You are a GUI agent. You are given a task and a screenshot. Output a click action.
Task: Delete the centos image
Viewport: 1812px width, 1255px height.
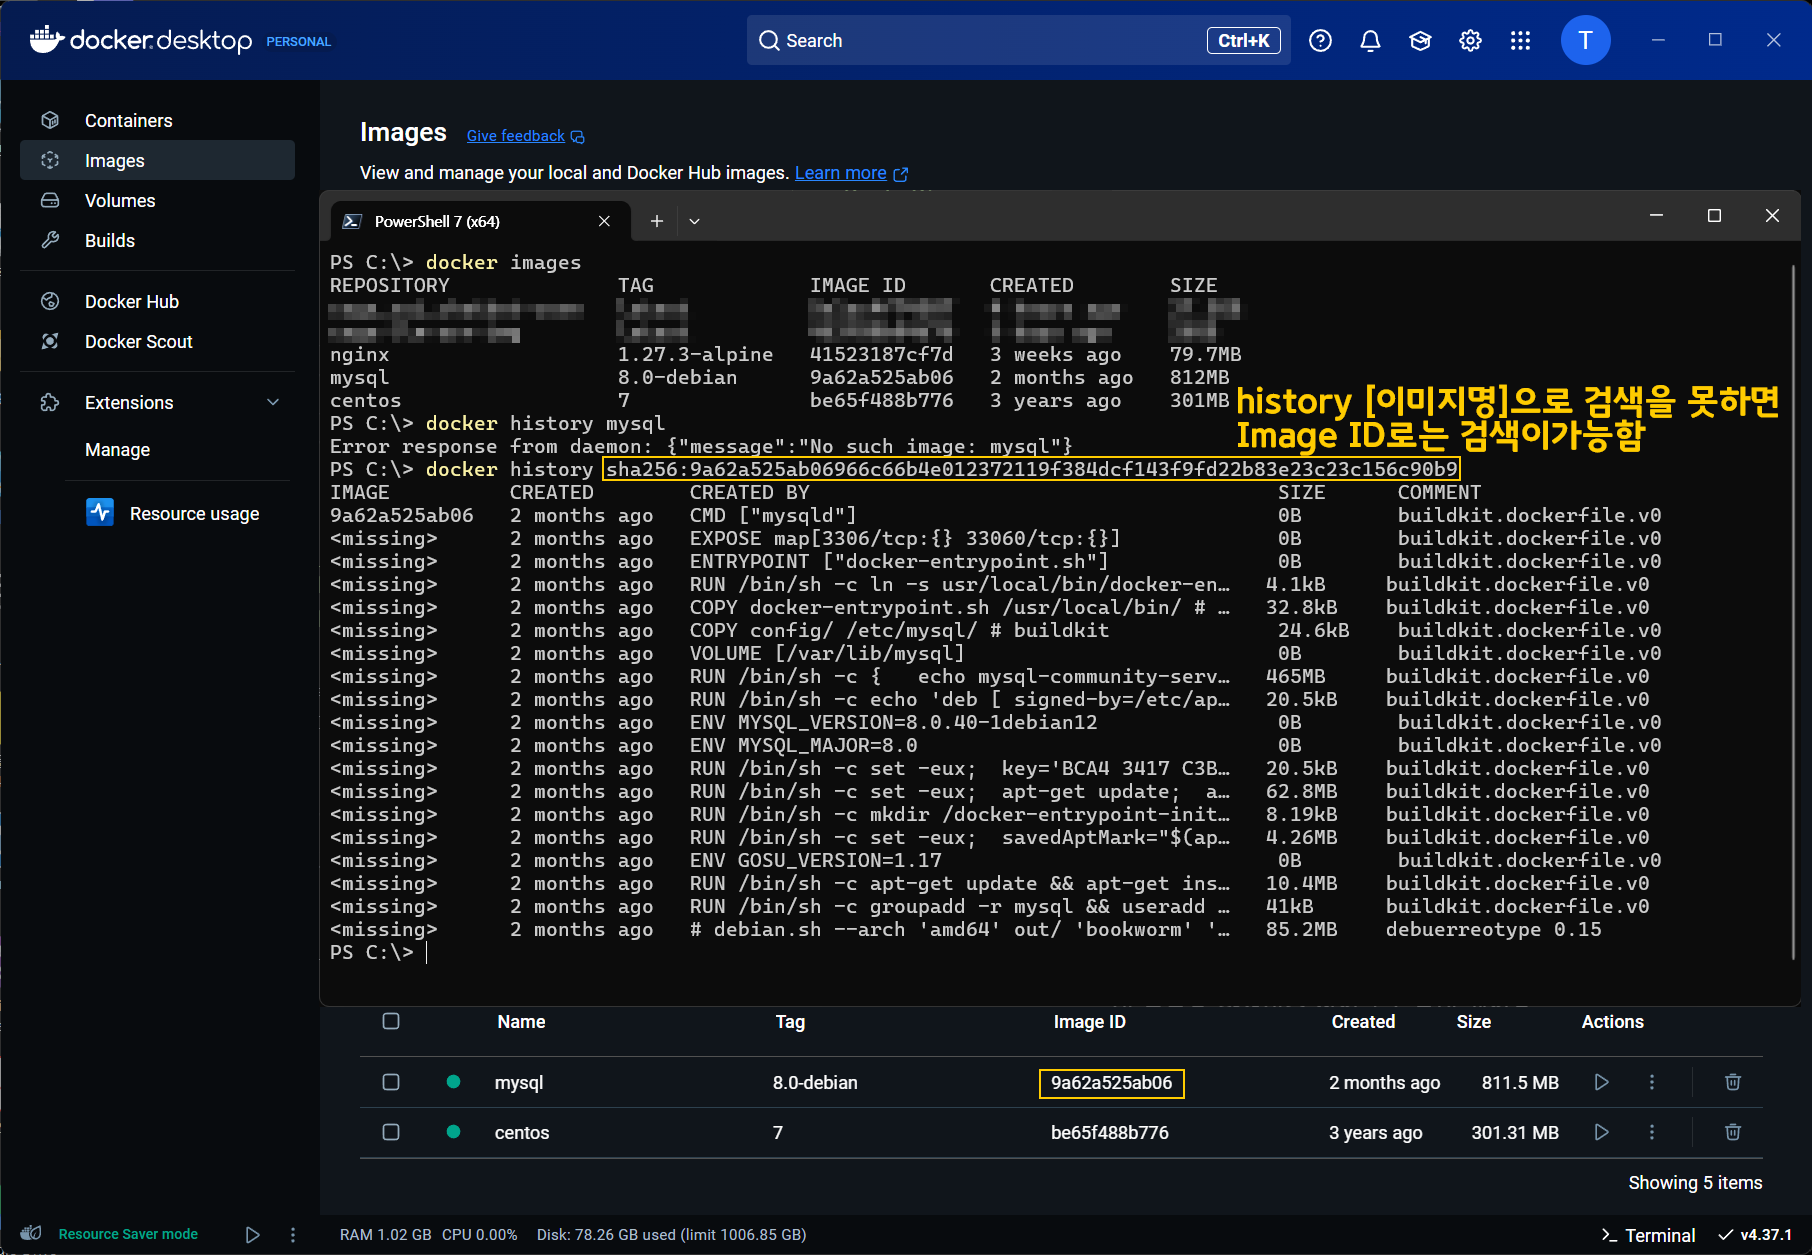tap(1733, 1132)
